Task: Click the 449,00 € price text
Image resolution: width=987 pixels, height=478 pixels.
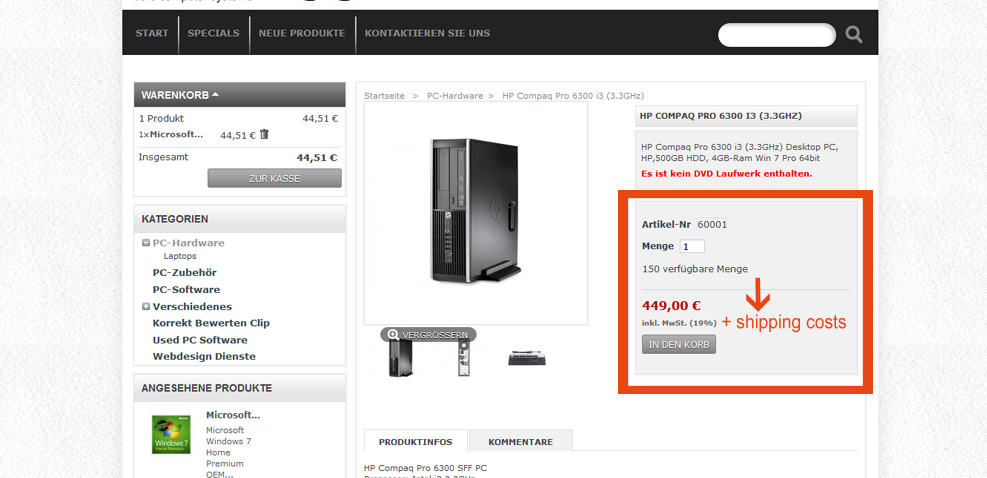Action: (x=671, y=306)
